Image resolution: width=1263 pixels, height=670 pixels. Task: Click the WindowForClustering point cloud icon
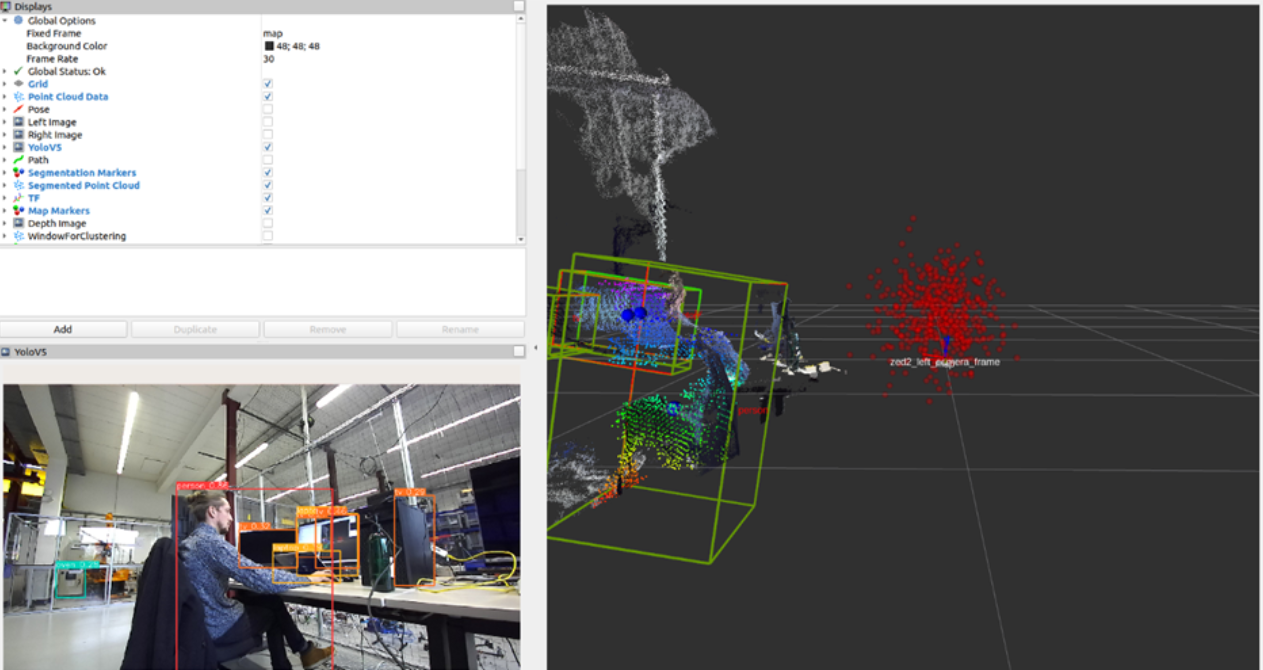pyautogui.click(x=18, y=236)
